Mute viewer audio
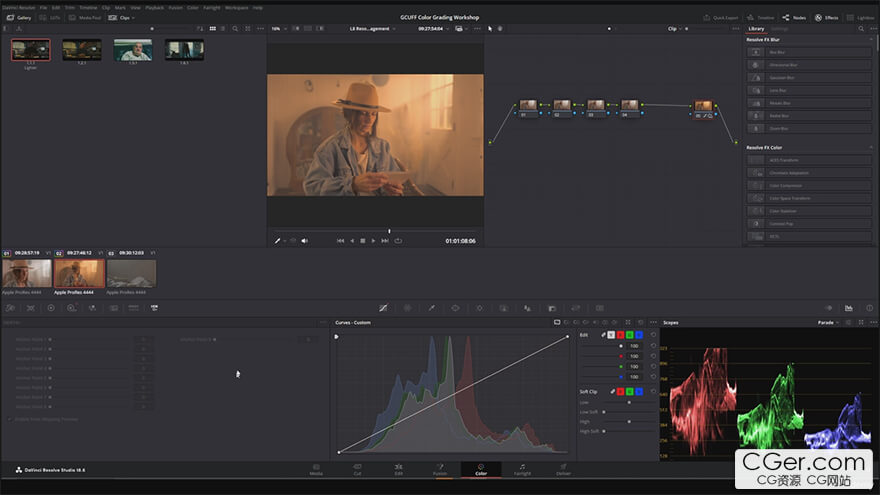This screenshot has width=880, height=495. click(x=304, y=241)
